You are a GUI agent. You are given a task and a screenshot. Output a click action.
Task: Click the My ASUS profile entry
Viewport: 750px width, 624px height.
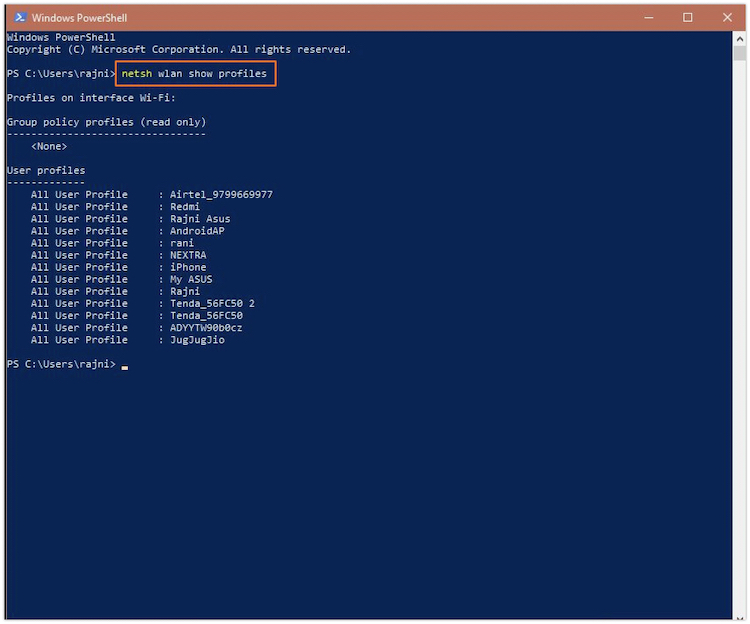coord(191,279)
